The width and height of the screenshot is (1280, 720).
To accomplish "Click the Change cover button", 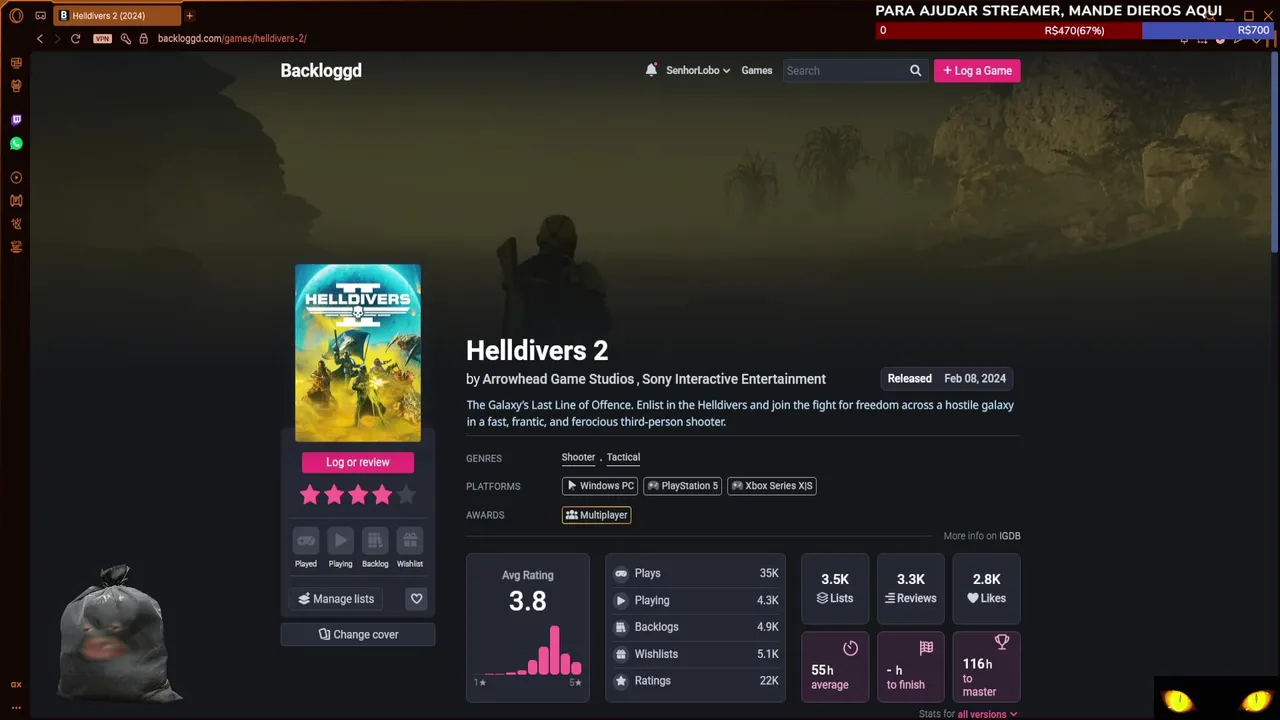I will pos(358,634).
